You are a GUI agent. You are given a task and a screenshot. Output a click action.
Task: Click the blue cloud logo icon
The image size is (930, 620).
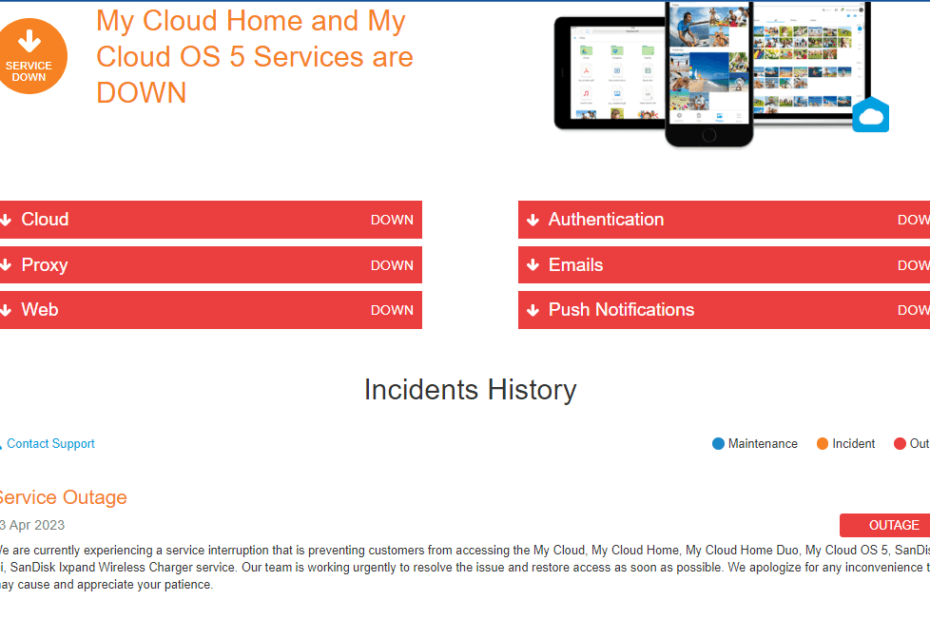coord(870,115)
